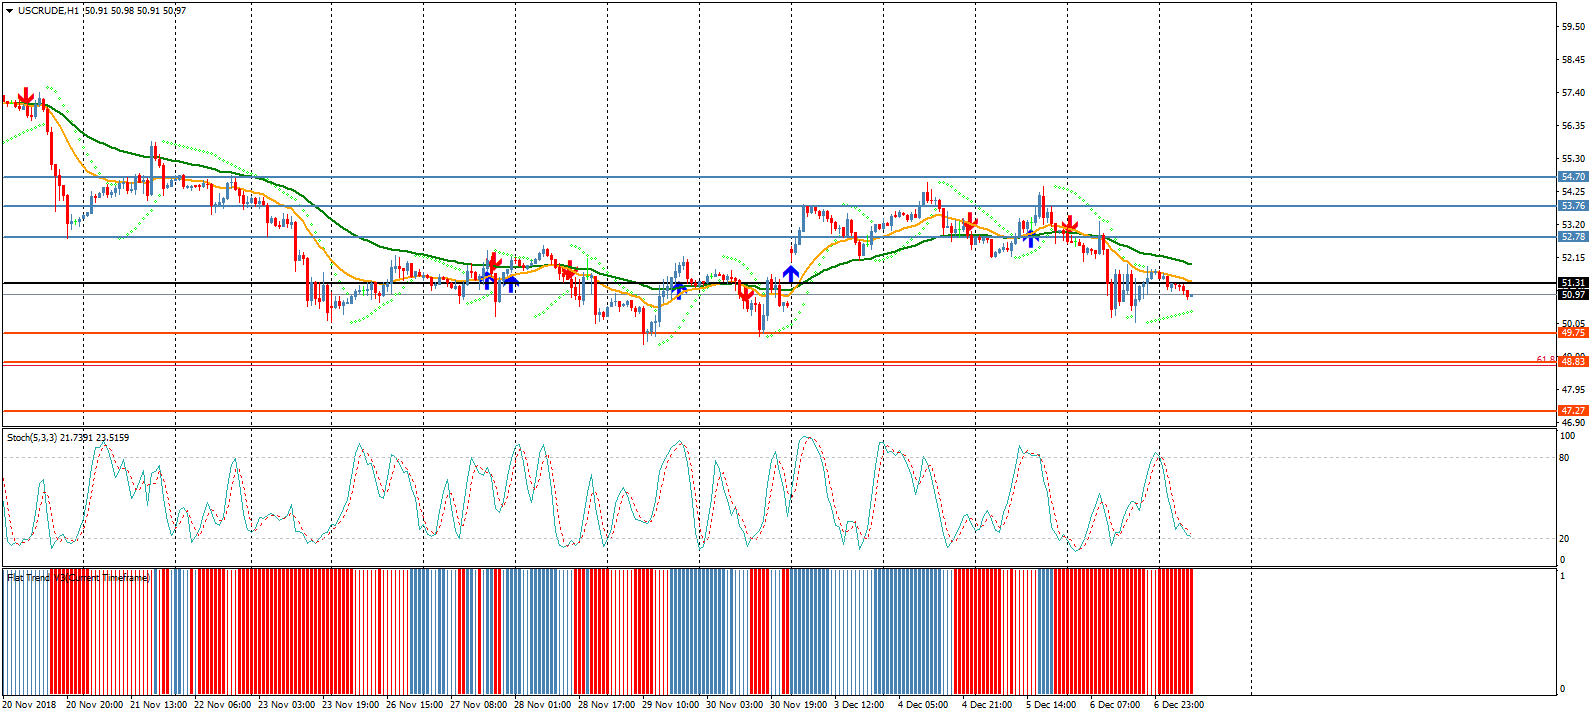Select the 52.78 price level tag
Screen dimensions: 1596x716
pos(1573,237)
